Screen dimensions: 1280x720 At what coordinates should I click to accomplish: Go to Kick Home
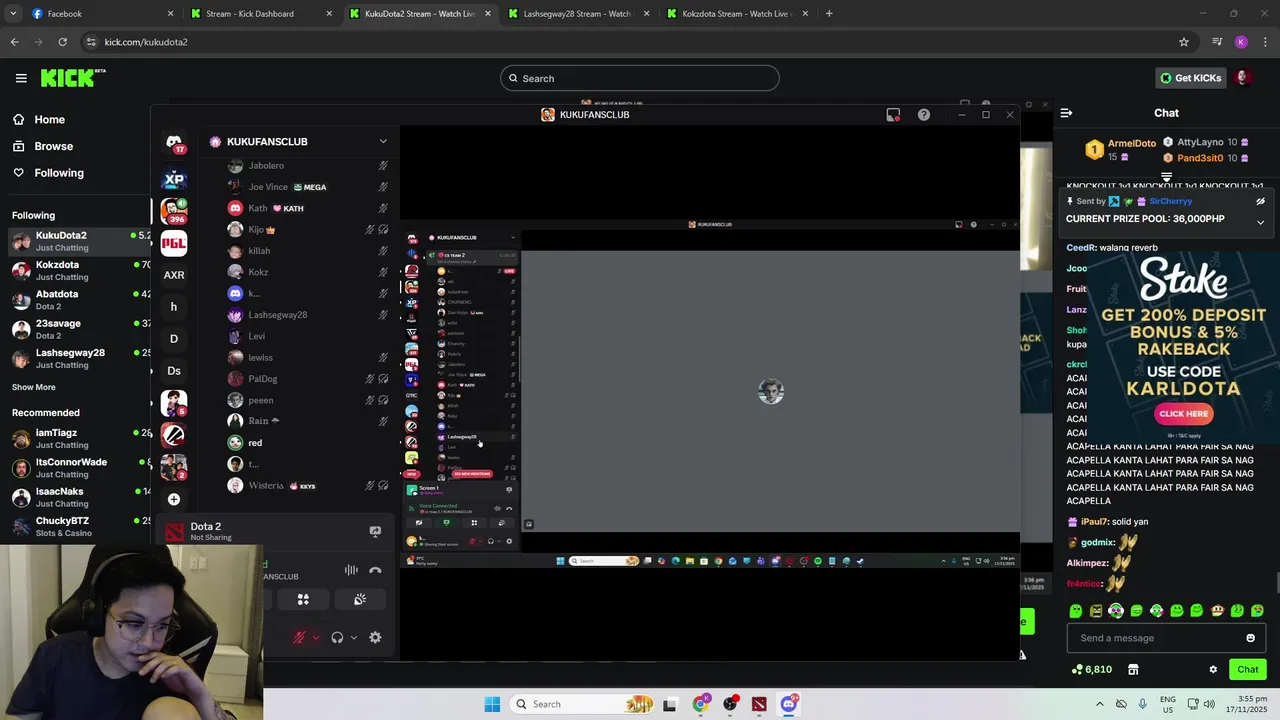coord(39,120)
